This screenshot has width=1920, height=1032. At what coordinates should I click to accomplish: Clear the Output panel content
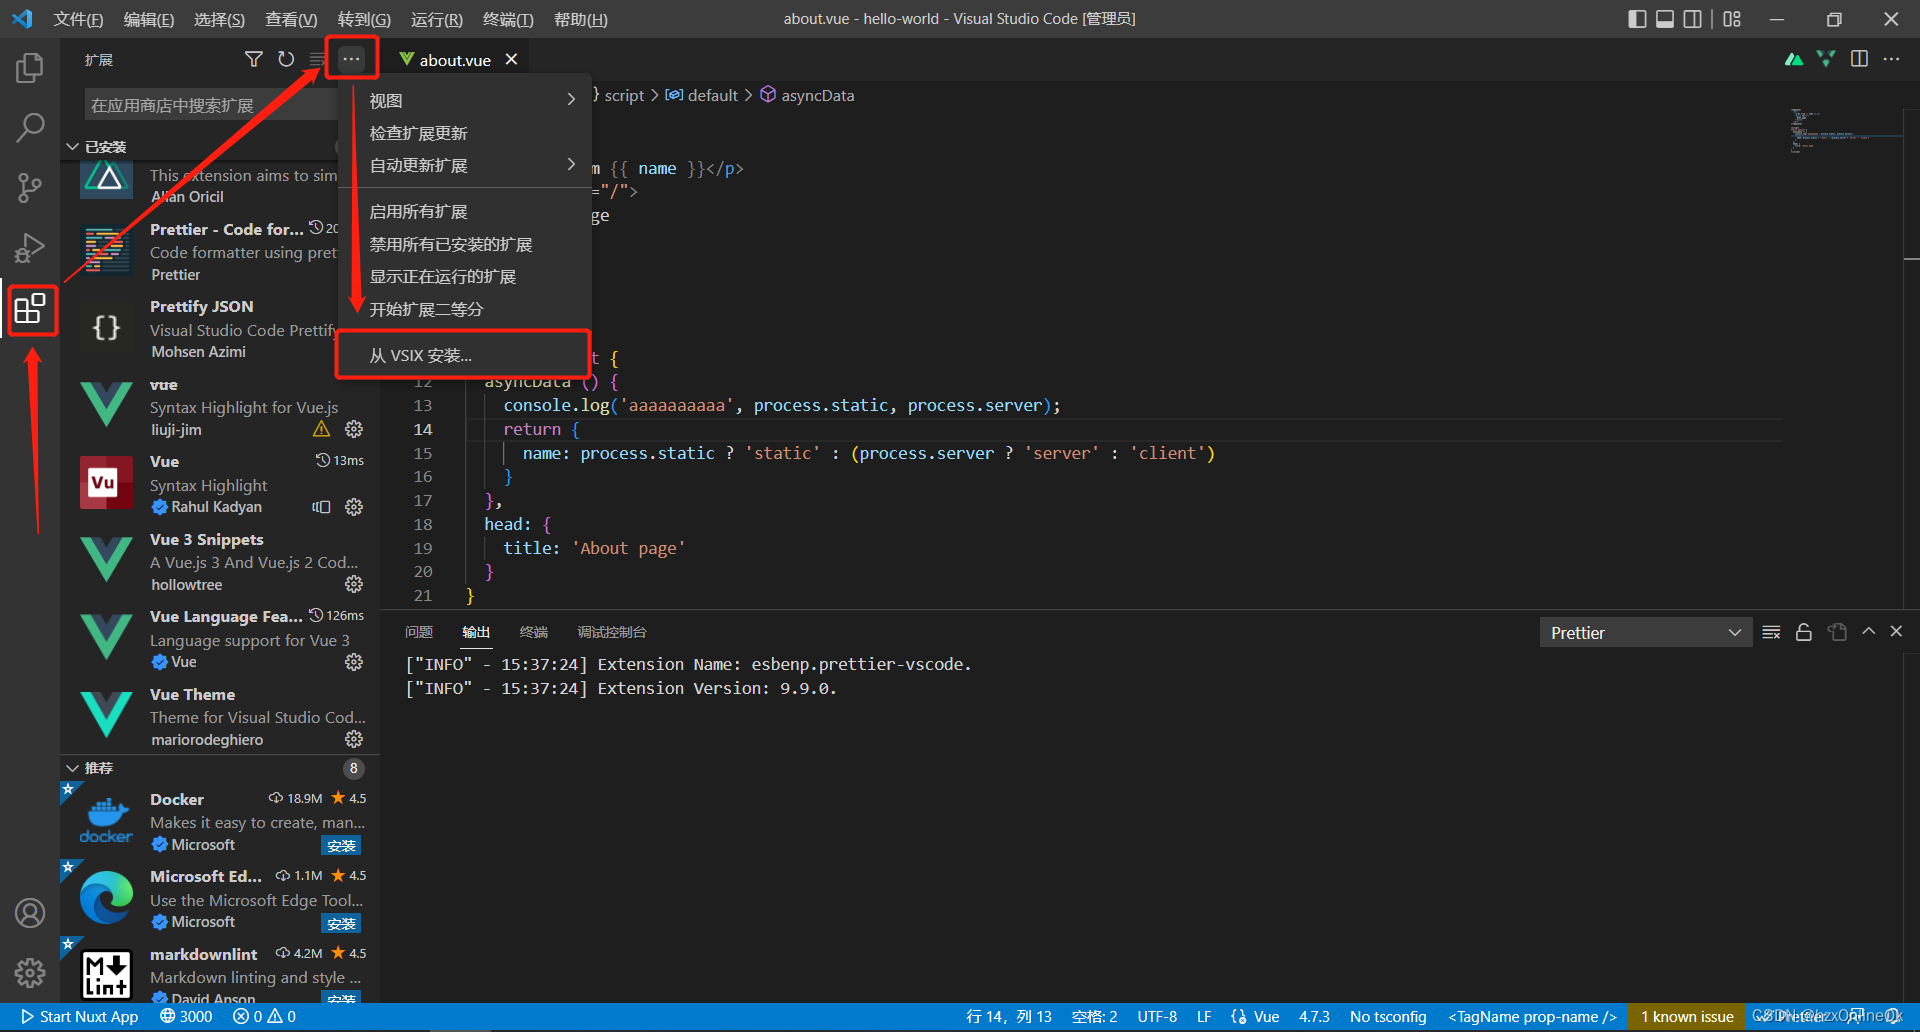(x=1770, y=632)
